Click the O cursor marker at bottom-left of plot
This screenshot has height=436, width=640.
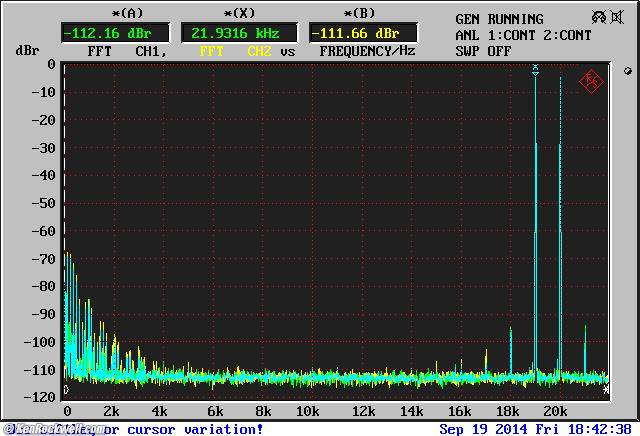pyautogui.click(x=67, y=389)
